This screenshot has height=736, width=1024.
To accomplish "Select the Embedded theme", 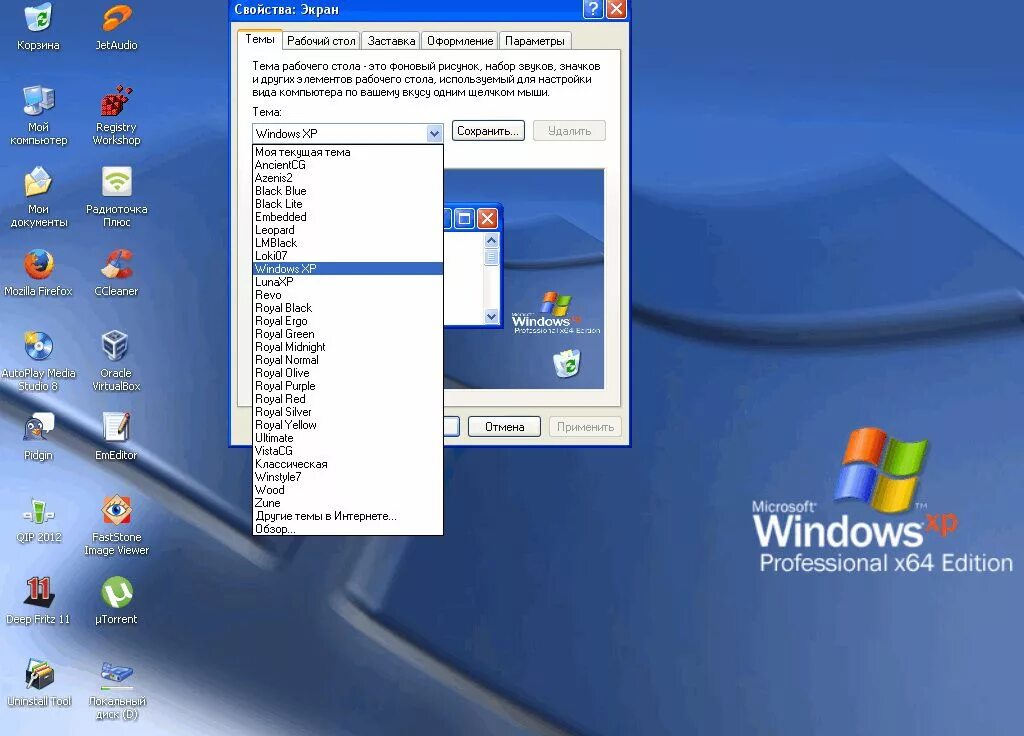I will [347, 217].
